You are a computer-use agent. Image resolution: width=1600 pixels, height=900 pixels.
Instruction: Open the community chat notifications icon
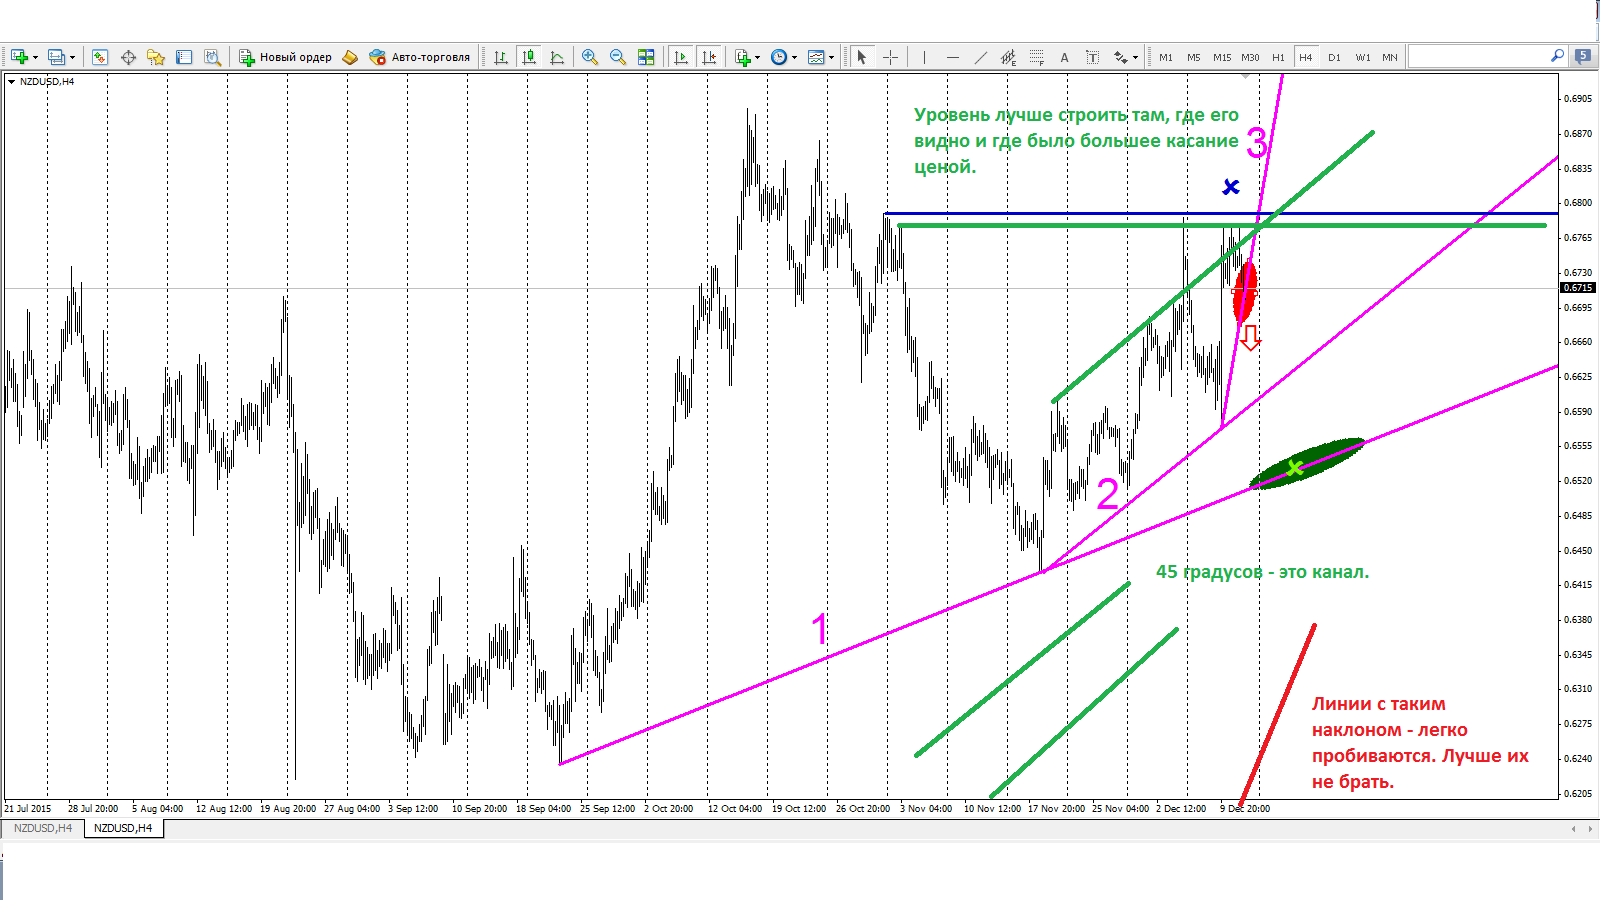click(x=1582, y=57)
